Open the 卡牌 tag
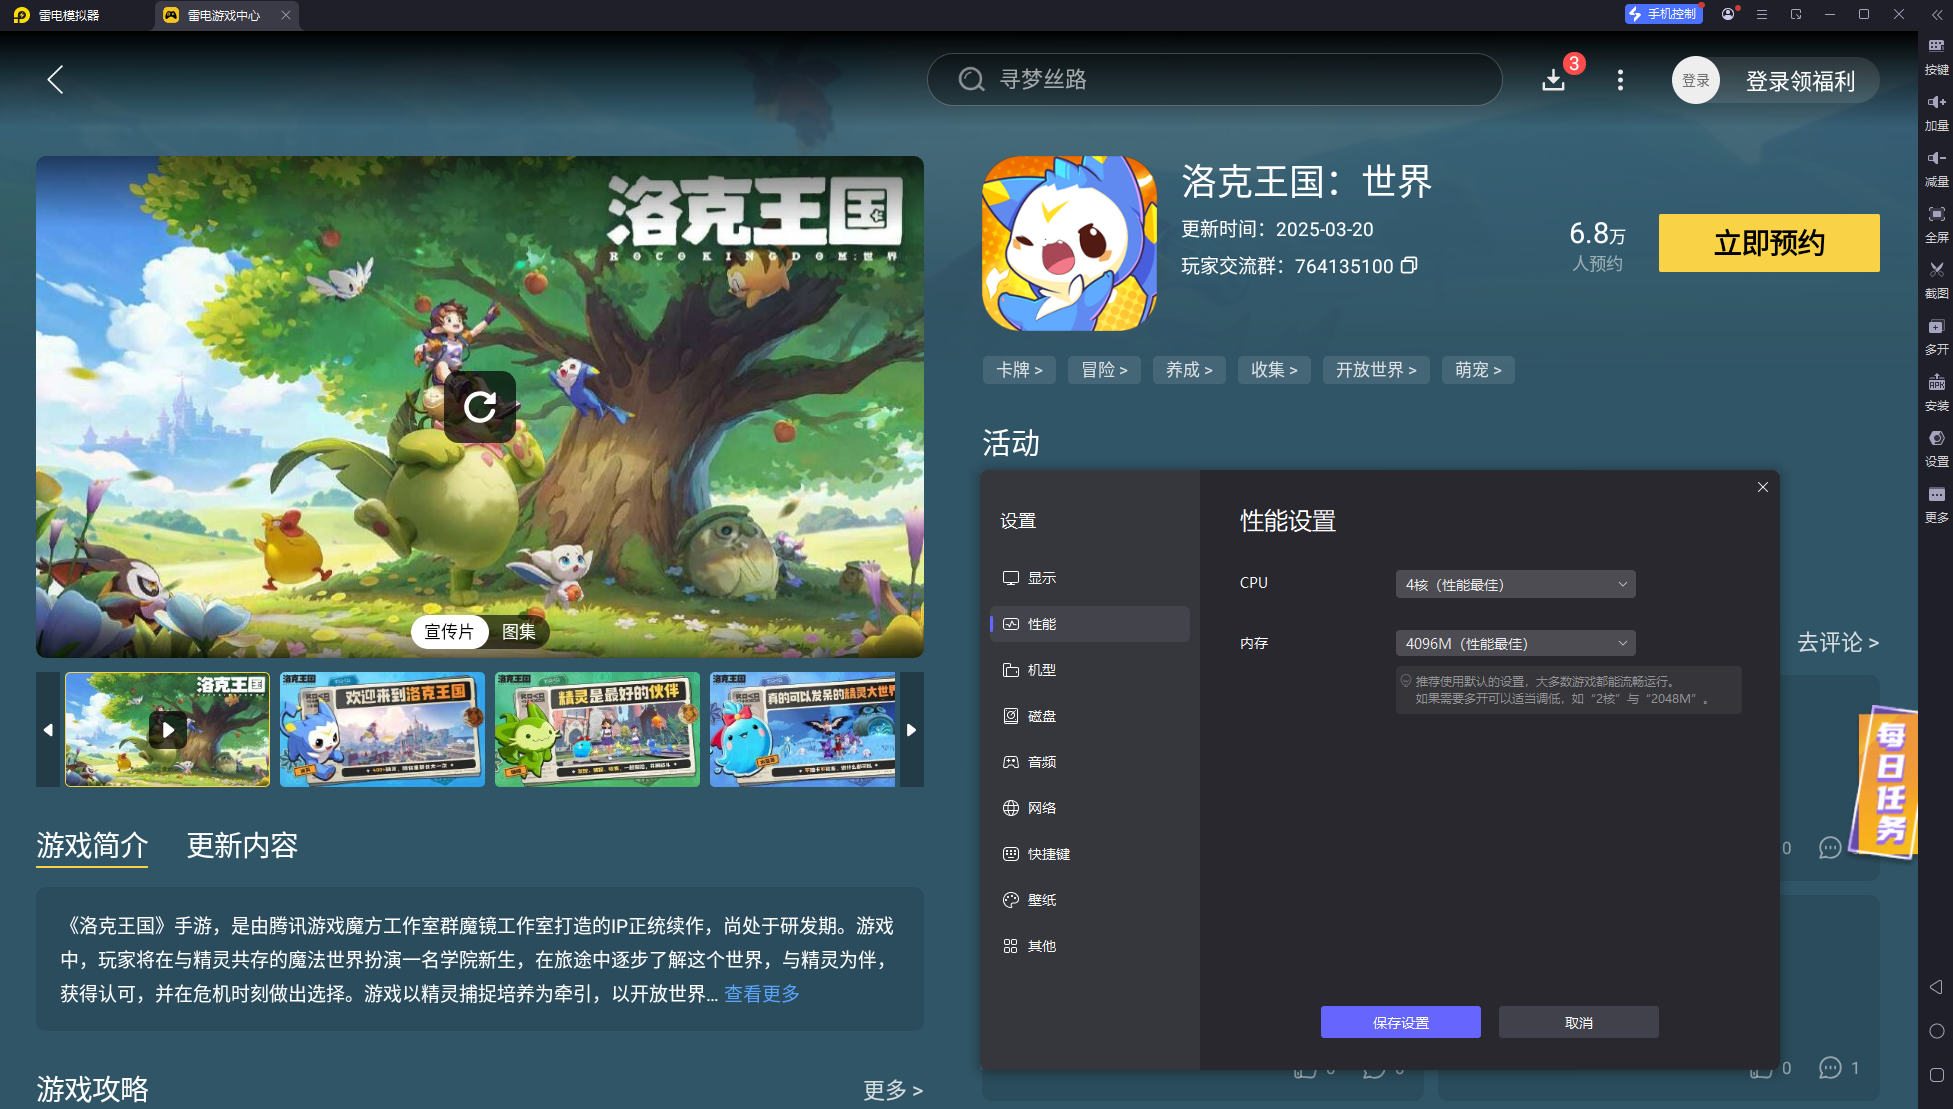 (x=1019, y=370)
